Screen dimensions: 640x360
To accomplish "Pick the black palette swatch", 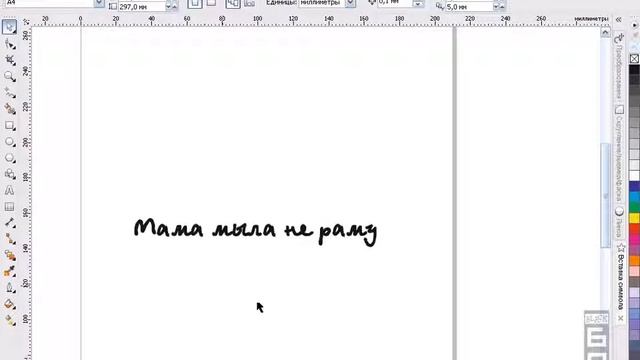I will [x=634, y=69].
